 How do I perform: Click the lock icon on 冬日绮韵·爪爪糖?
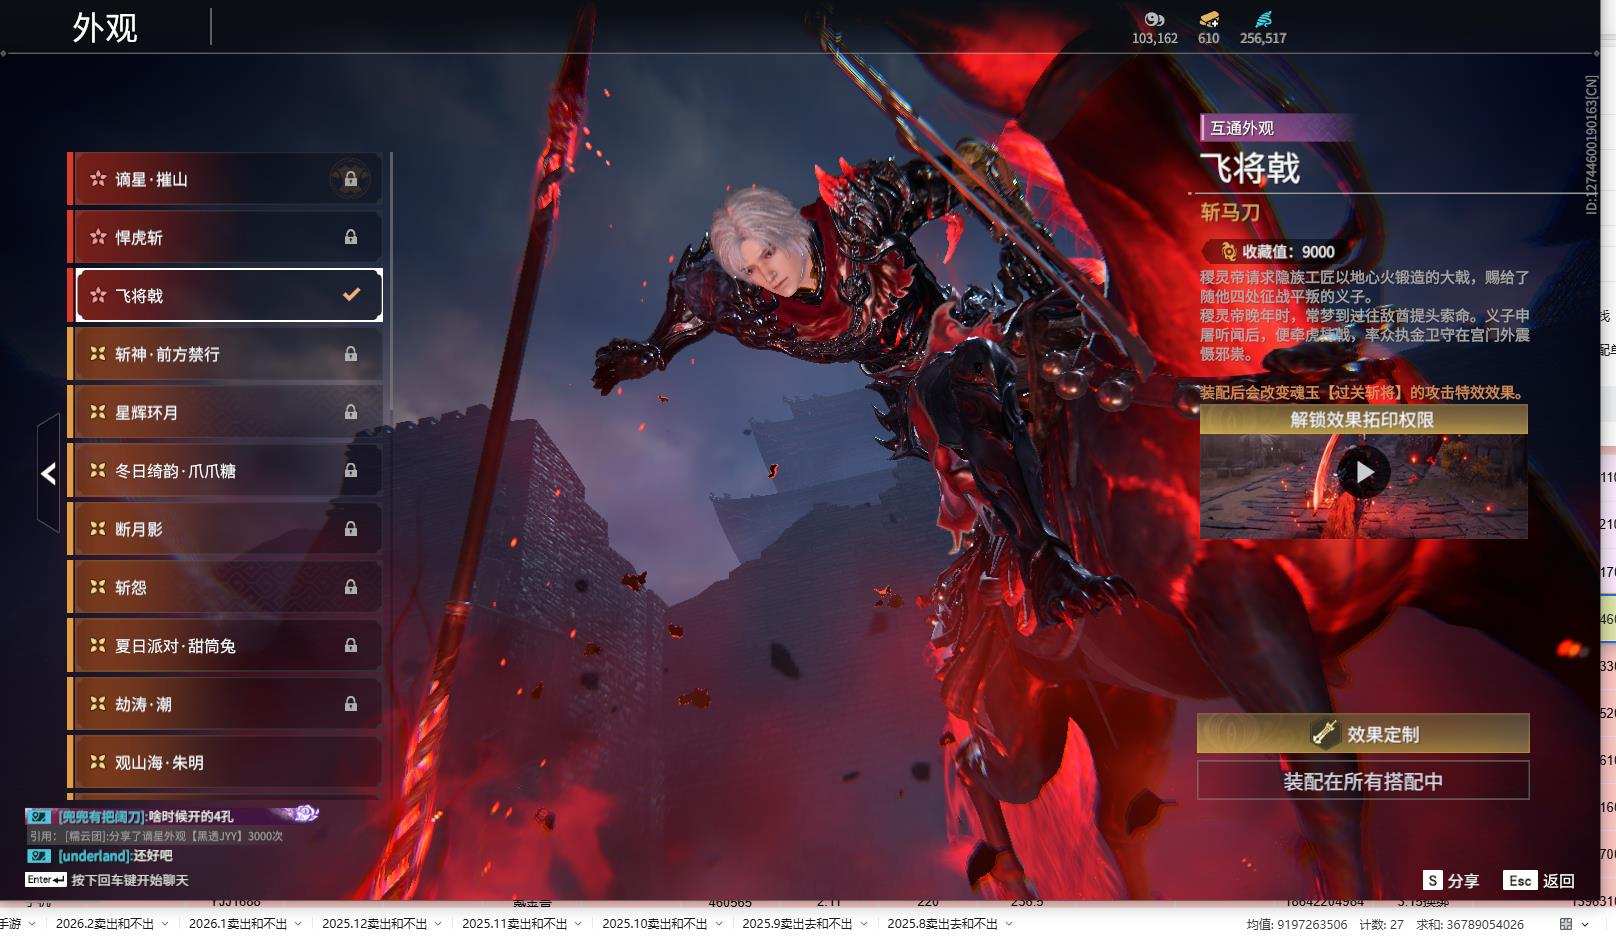351,470
